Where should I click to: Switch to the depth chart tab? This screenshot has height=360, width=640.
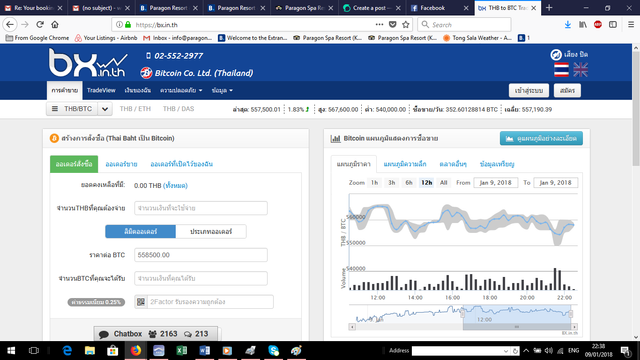coord(405,164)
